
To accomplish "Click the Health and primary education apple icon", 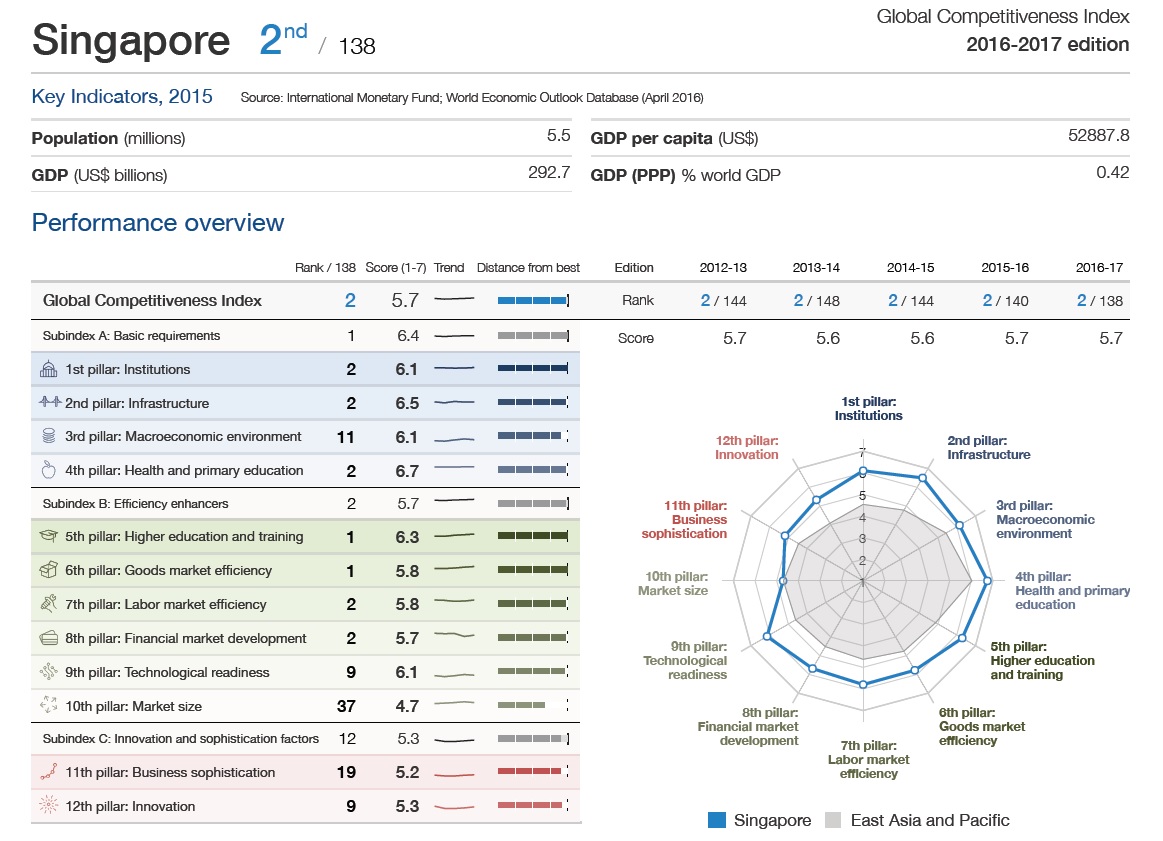I will point(49,469).
